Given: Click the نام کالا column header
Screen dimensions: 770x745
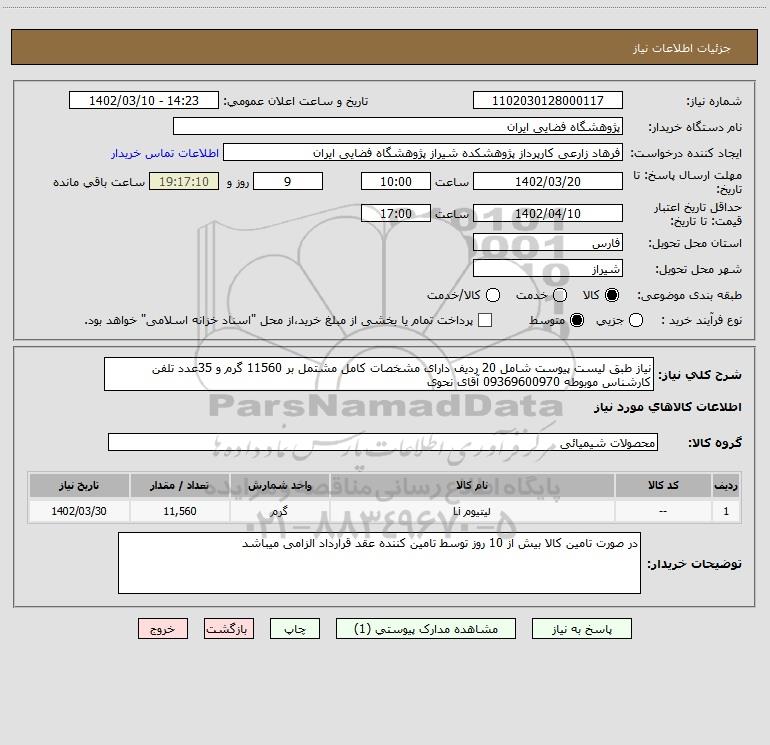Looking at the screenshot, I should [472, 485].
